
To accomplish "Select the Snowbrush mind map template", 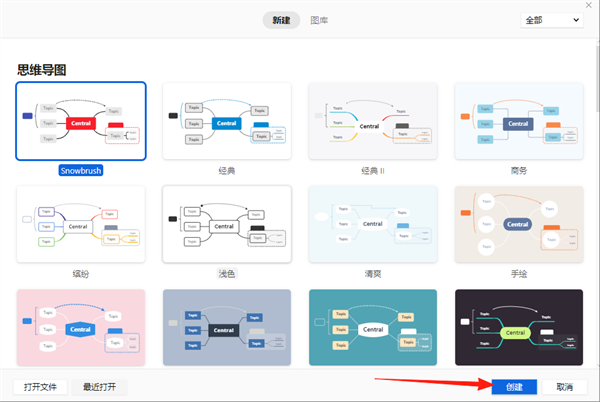I will click(81, 121).
